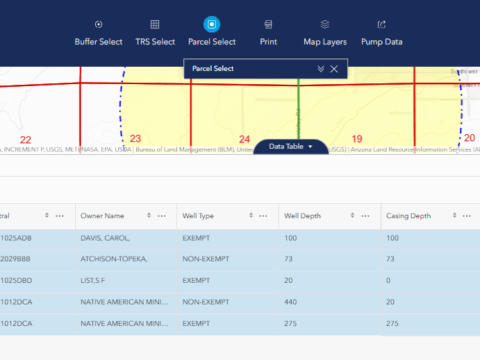Collapse the Data Table tab
Viewport: 480px width, 360px height.
[291, 147]
